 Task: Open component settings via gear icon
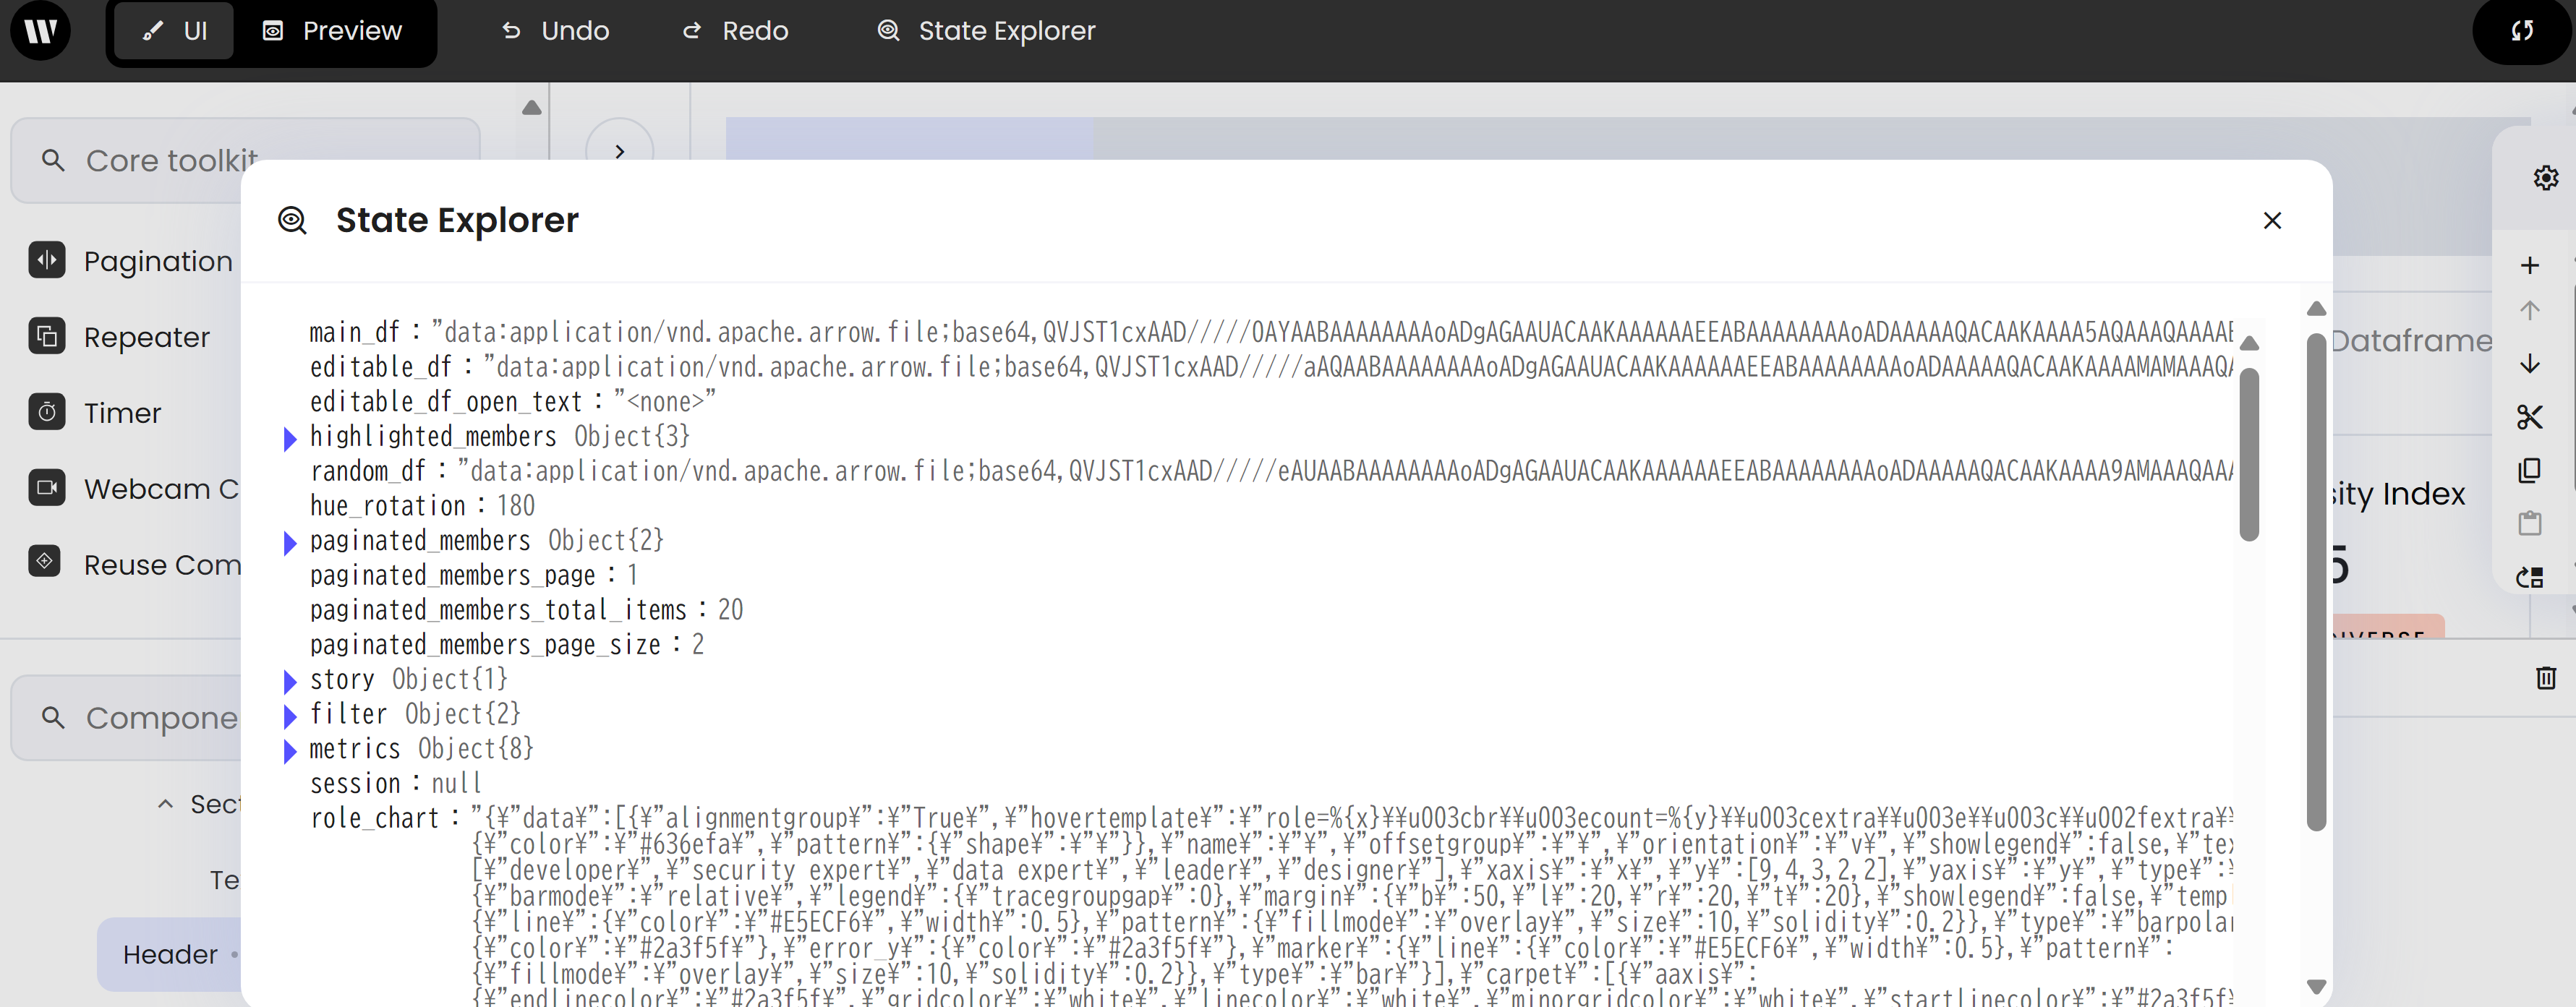(x=2546, y=177)
